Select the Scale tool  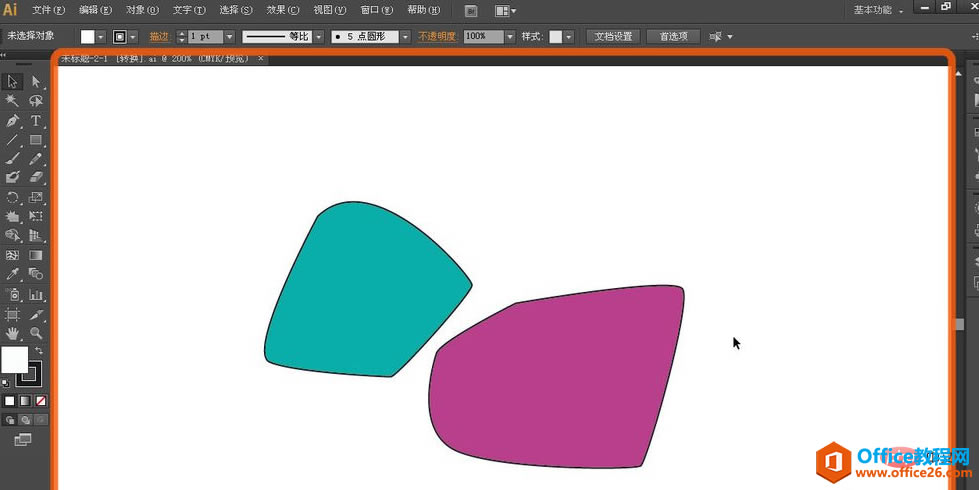(36, 198)
